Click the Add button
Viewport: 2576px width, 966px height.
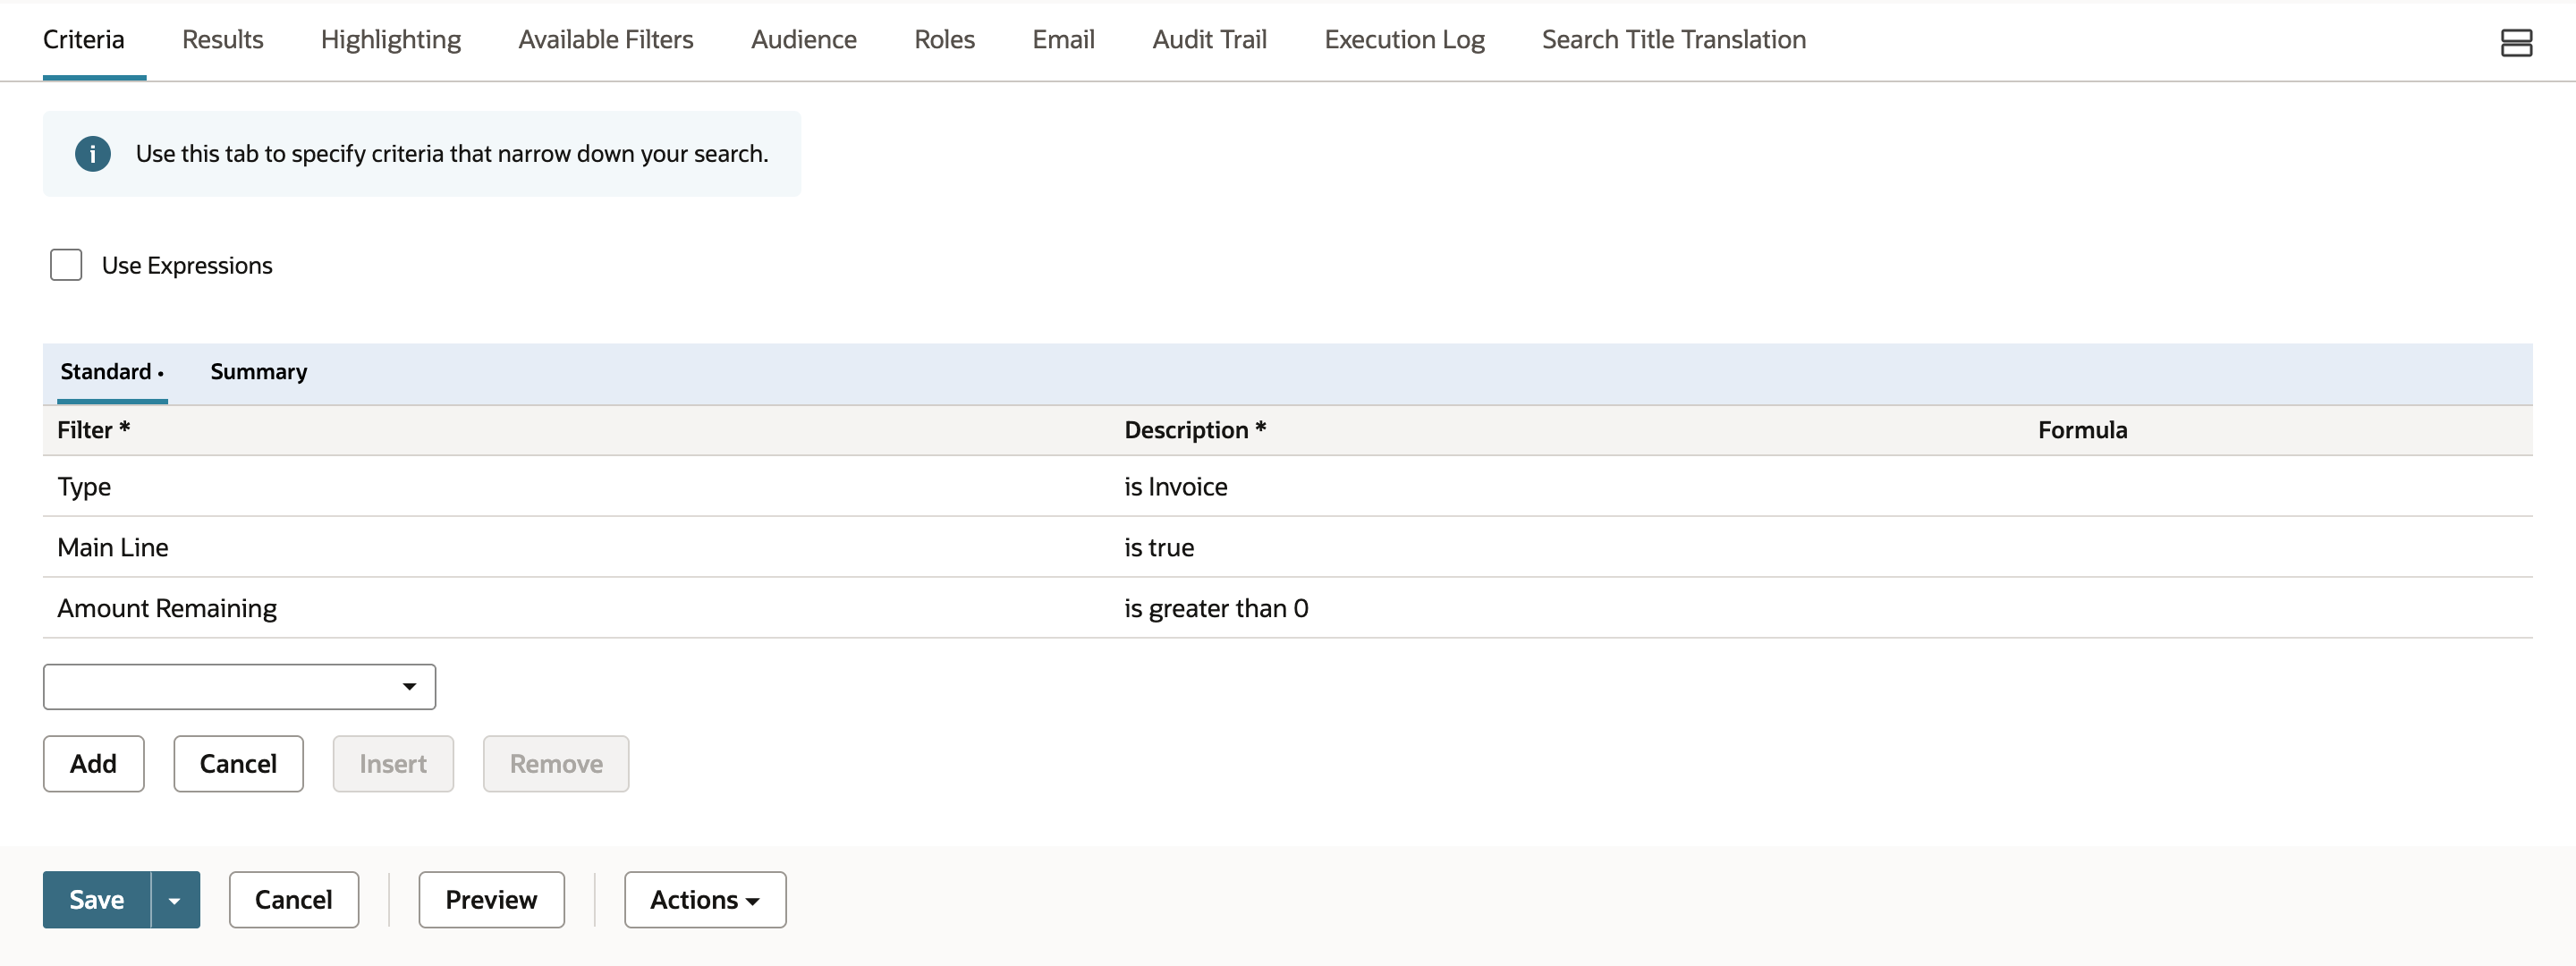93,763
